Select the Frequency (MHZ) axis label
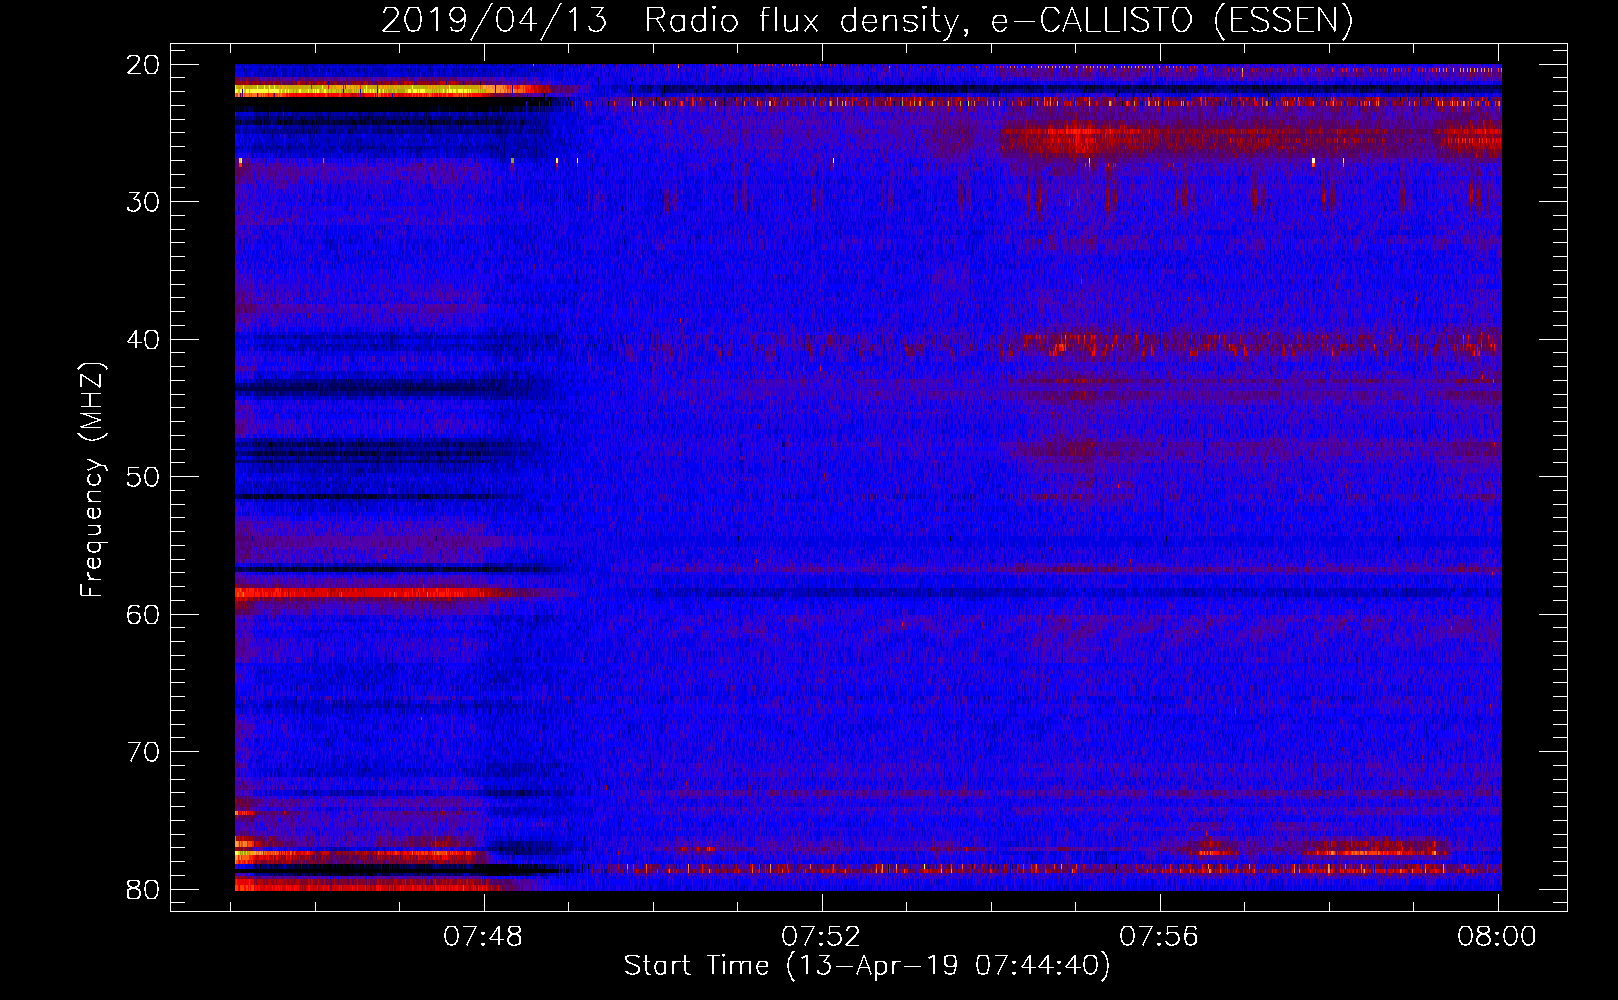 (92, 479)
